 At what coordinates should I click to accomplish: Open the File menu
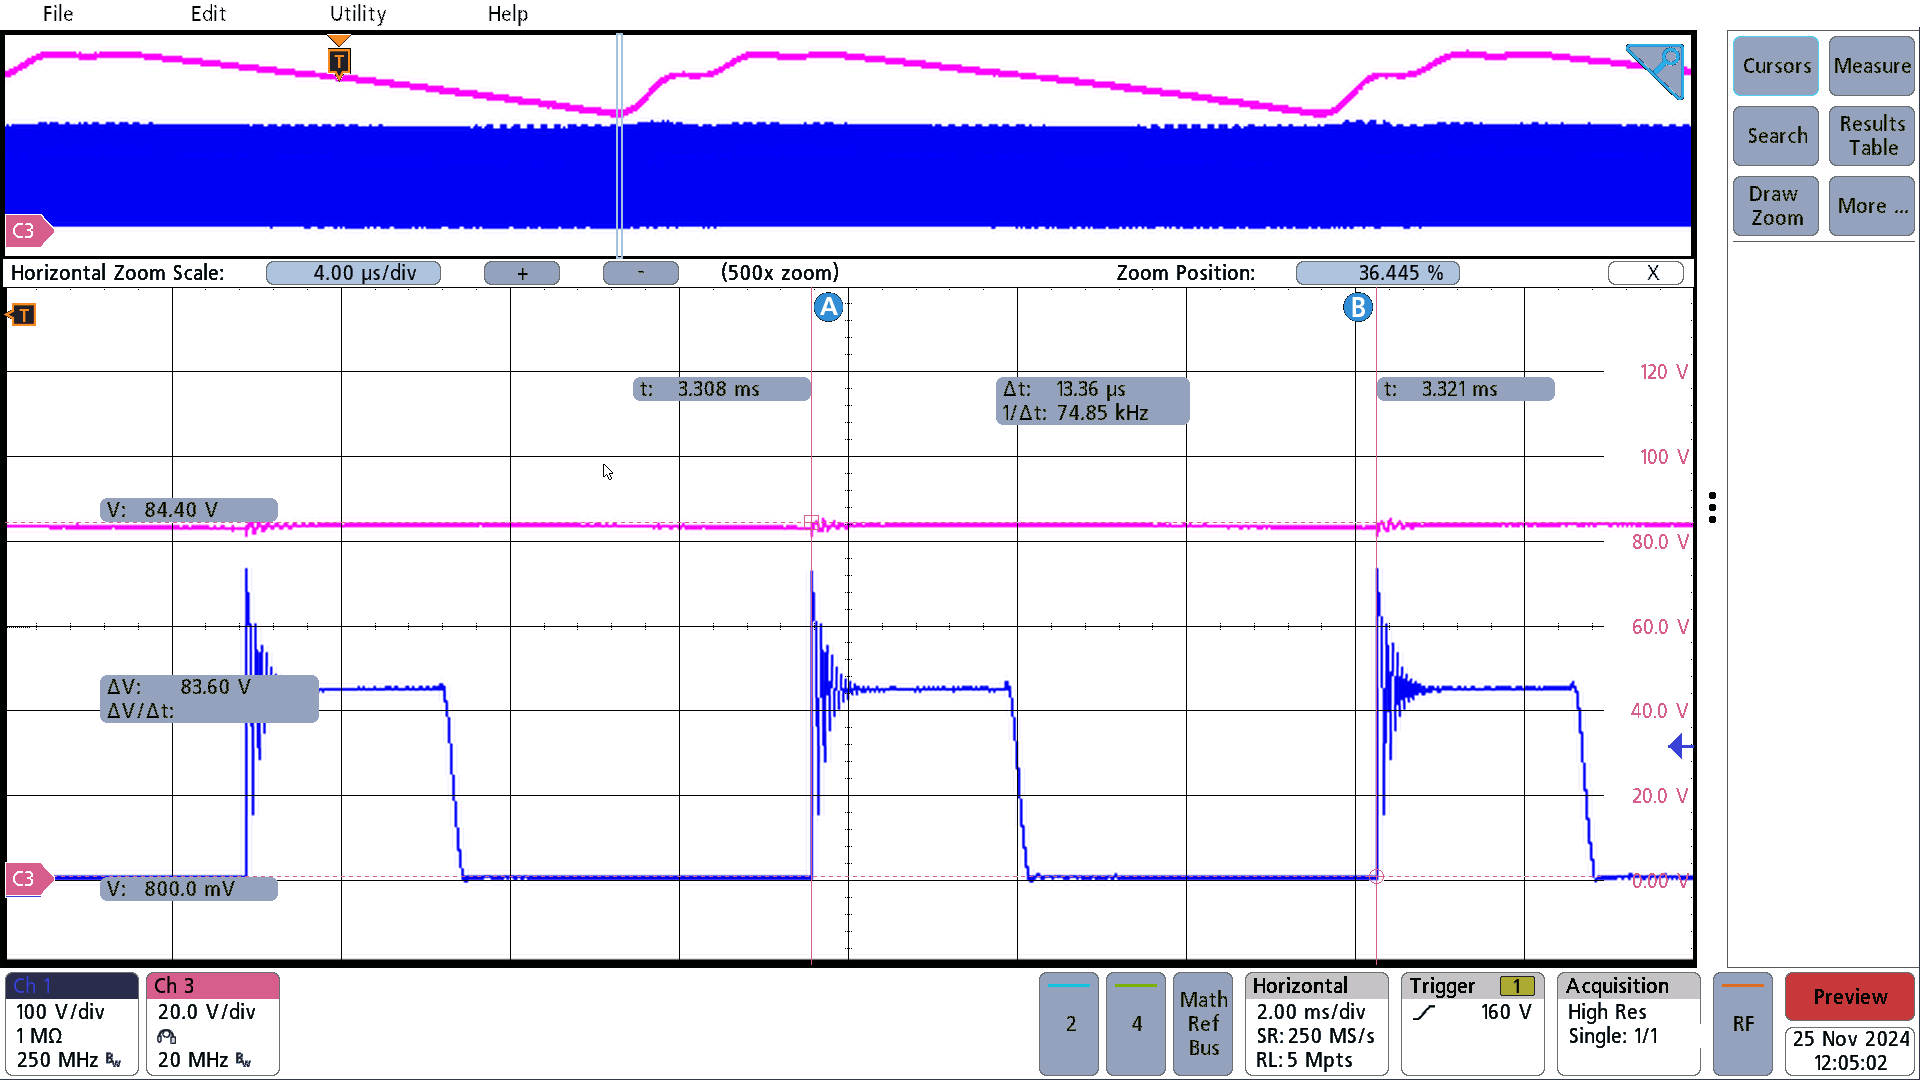click(58, 14)
